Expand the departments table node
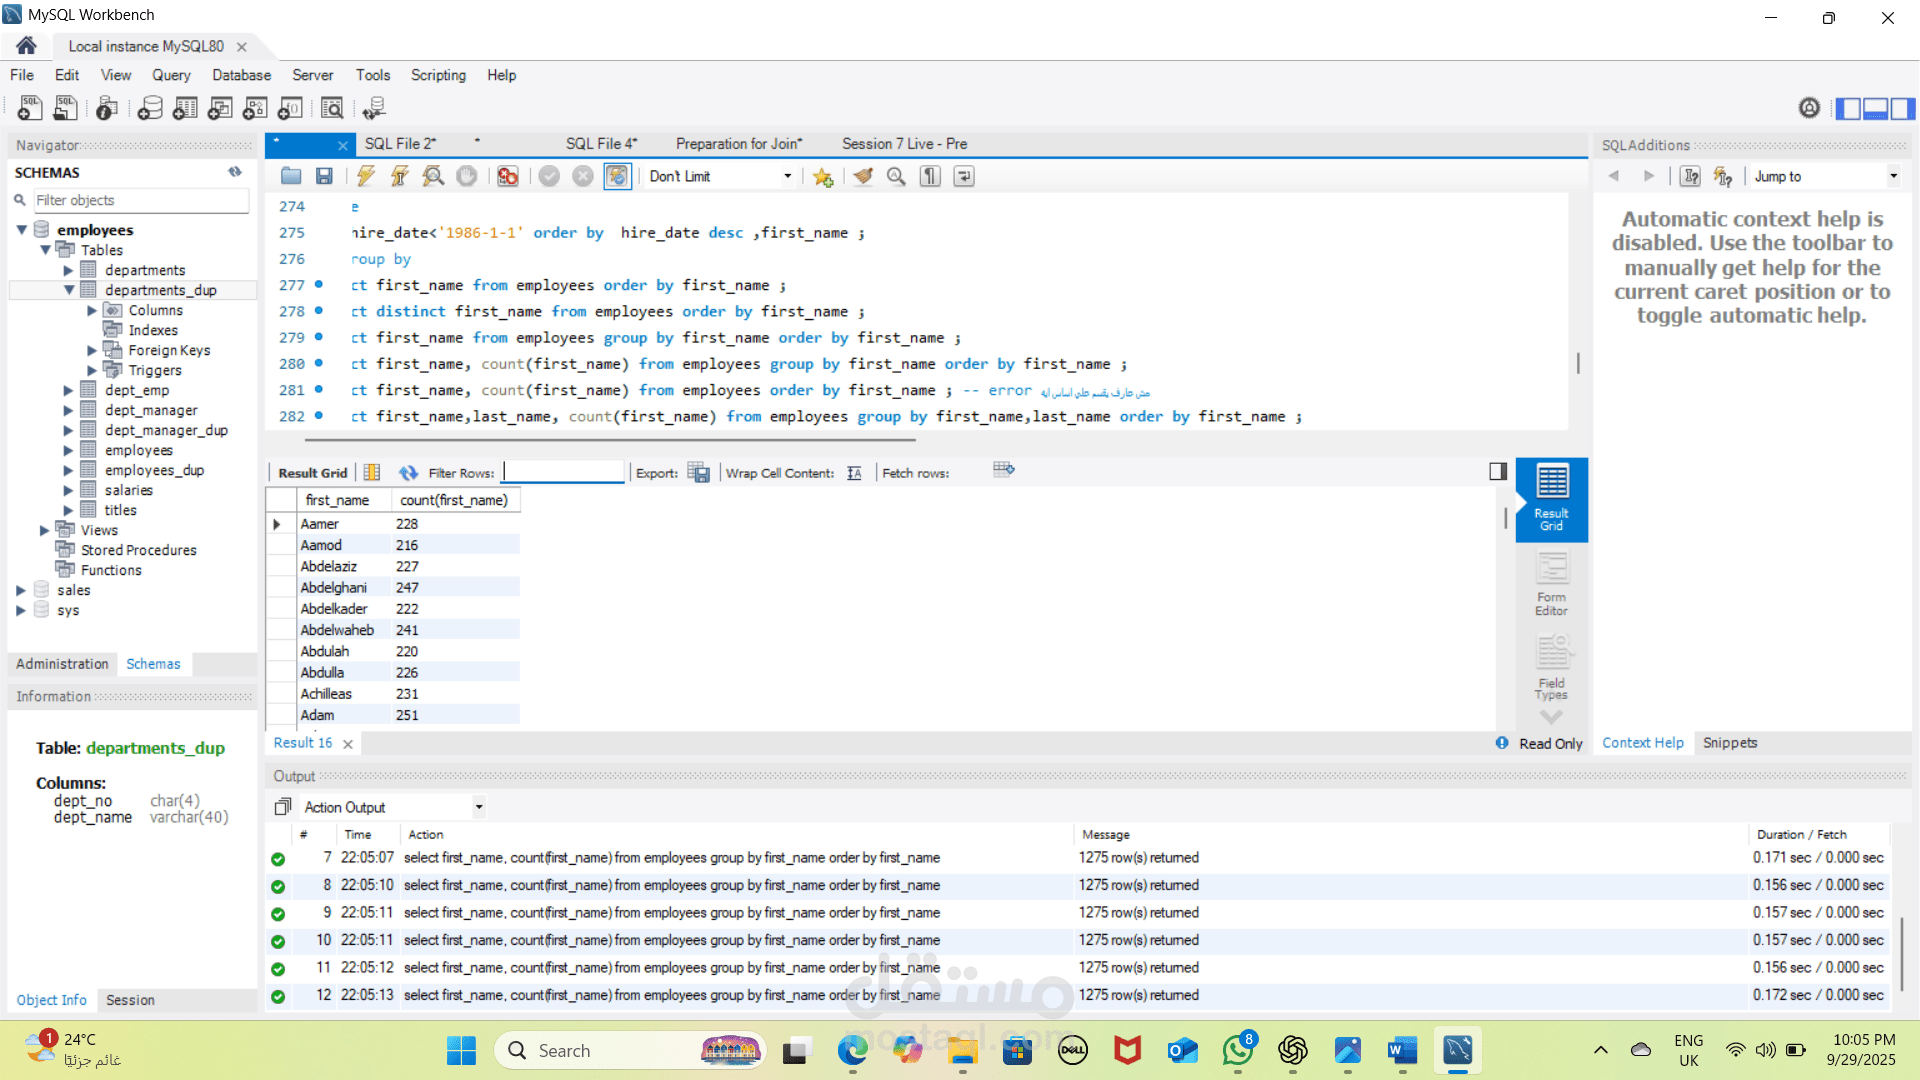 (69, 270)
